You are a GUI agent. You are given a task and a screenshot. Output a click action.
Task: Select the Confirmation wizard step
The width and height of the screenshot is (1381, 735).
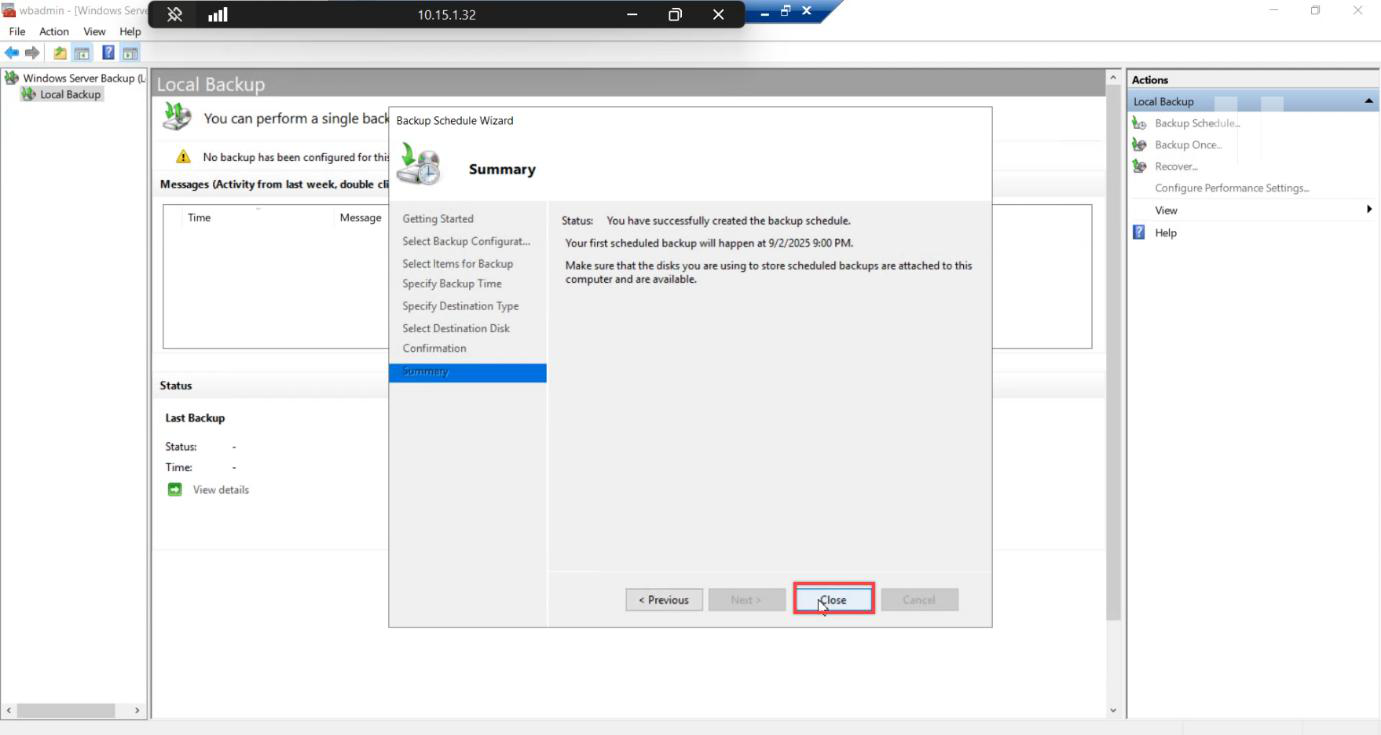pyautogui.click(x=434, y=348)
